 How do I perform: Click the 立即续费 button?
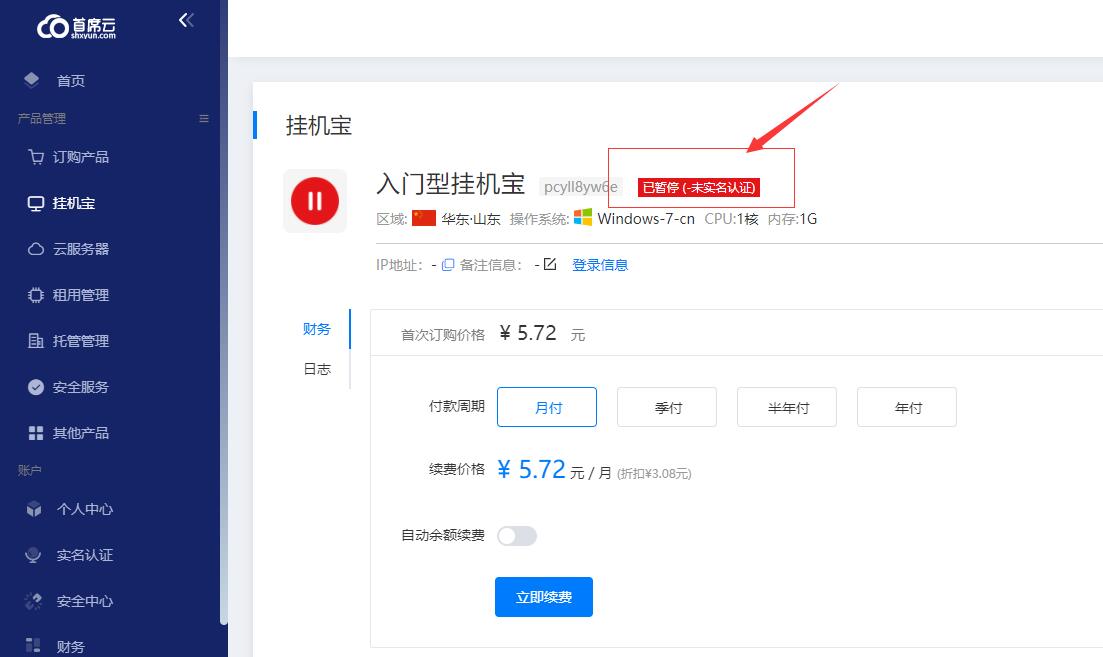544,597
